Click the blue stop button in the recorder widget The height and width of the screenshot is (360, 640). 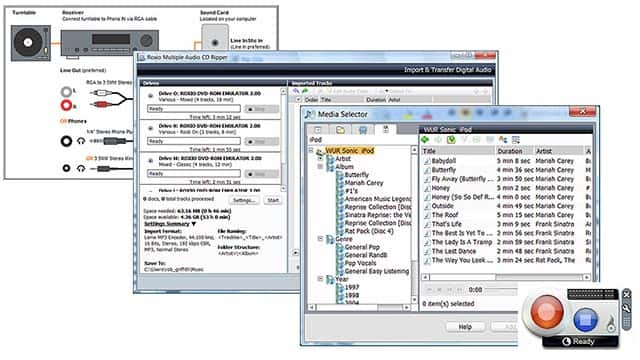[x=585, y=320]
